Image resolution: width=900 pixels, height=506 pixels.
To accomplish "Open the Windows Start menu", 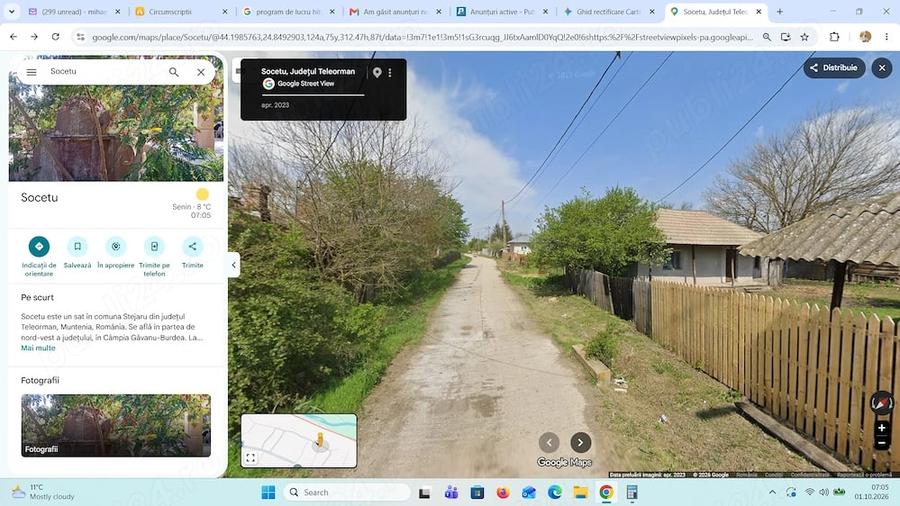I will (x=268, y=492).
